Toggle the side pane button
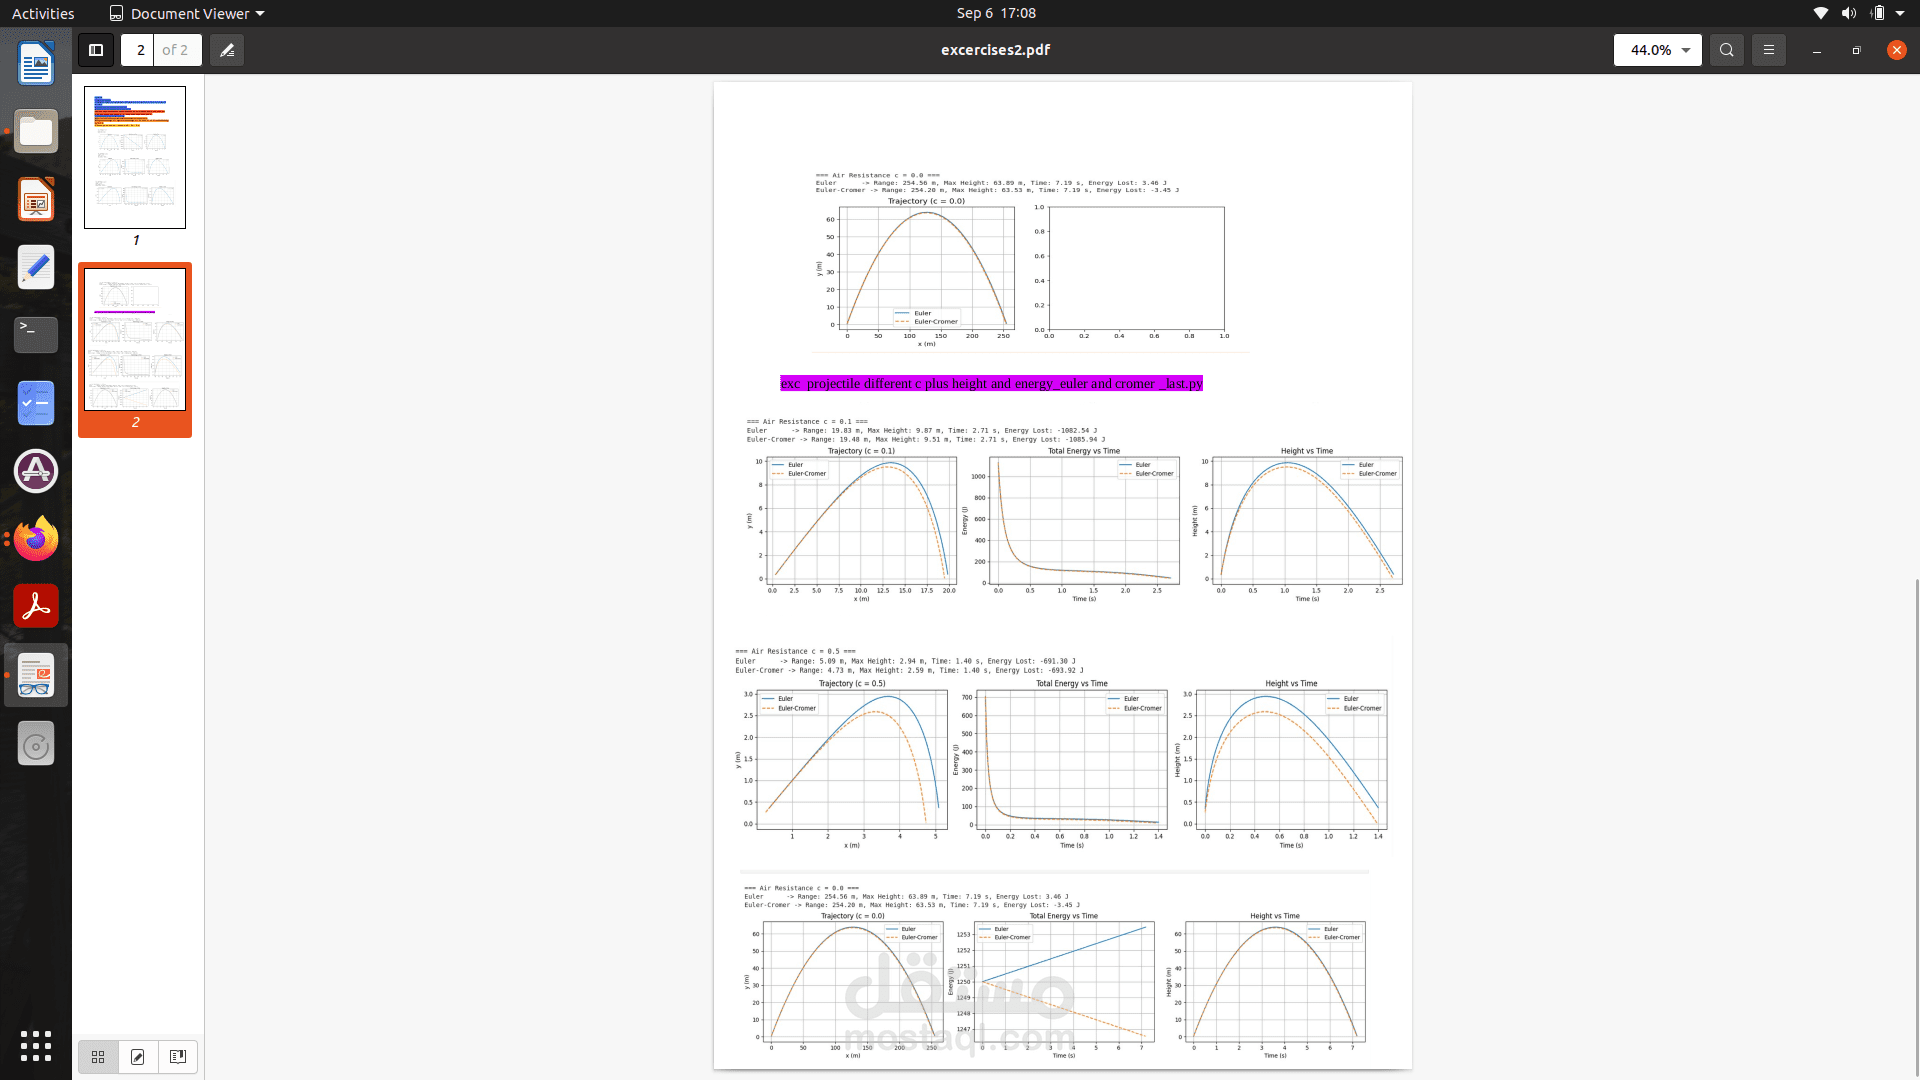 click(x=96, y=50)
